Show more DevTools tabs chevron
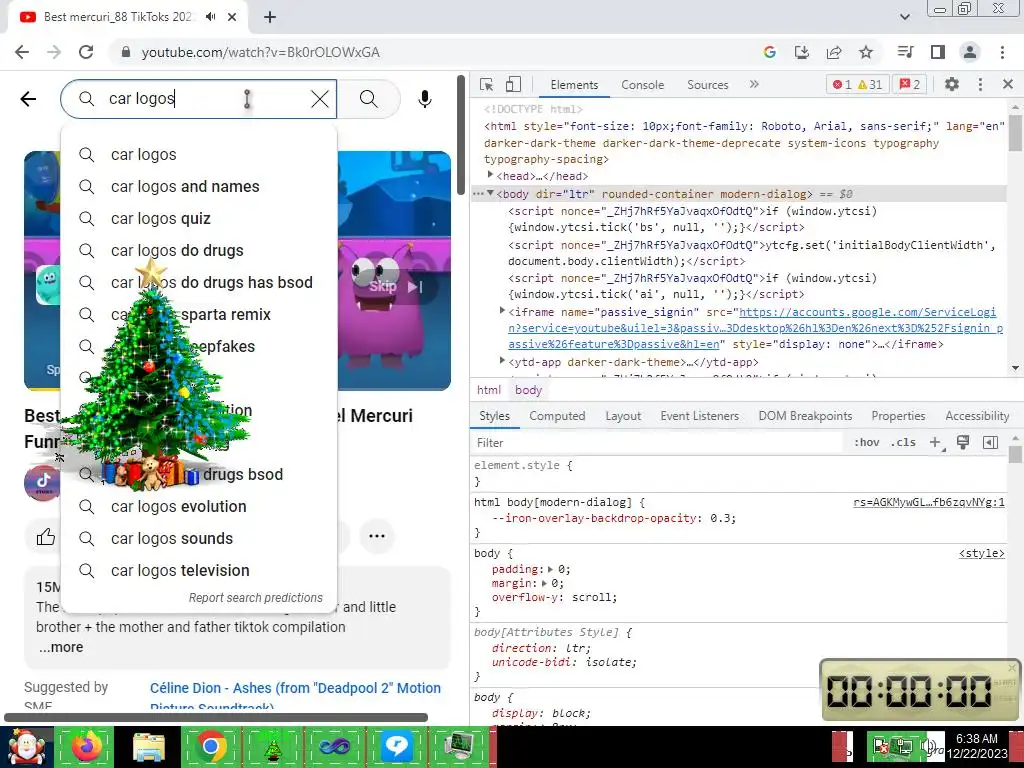1024x768 pixels. [x=754, y=84]
